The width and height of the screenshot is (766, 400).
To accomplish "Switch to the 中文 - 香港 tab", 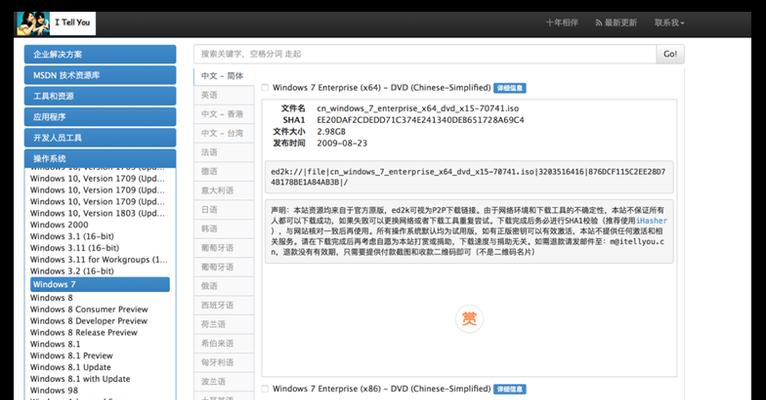I will [224, 114].
